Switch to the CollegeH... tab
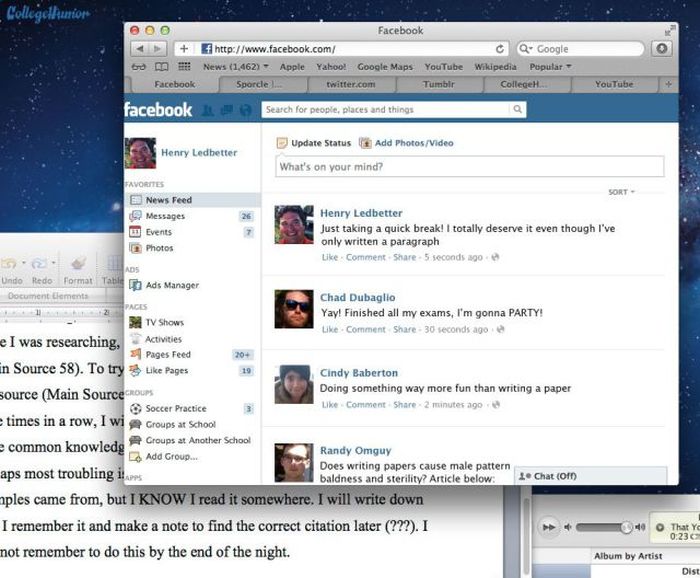Image resolution: width=700 pixels, height=578 pixels. pos(527,84)
